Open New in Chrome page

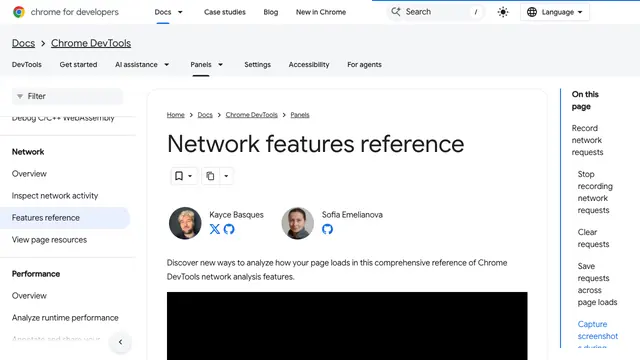pos(321,12)
